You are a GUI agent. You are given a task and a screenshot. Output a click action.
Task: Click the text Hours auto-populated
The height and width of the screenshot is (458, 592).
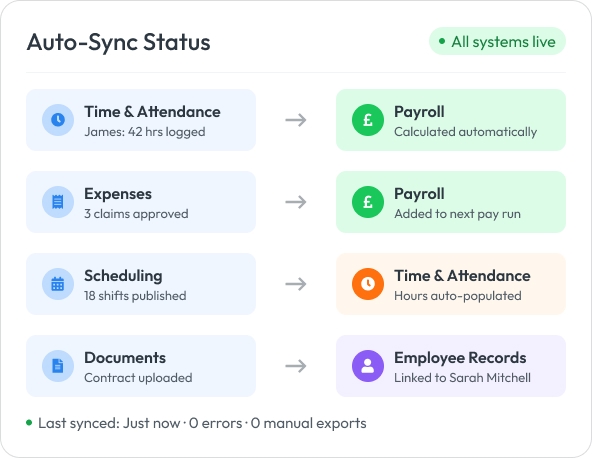click(x=458, y=296)
